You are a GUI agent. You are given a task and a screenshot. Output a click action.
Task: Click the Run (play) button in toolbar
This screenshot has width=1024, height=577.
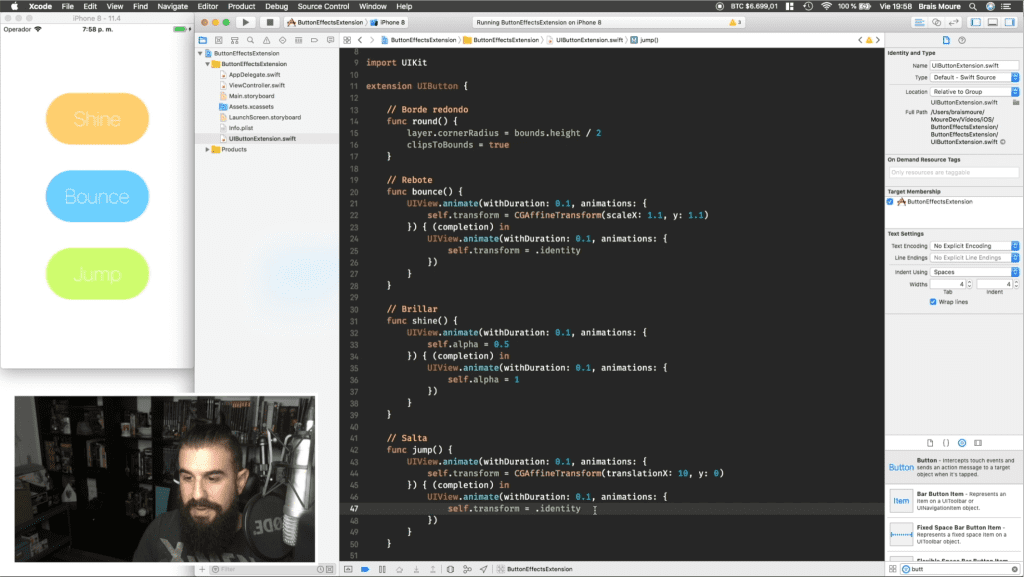pos(246,22)
